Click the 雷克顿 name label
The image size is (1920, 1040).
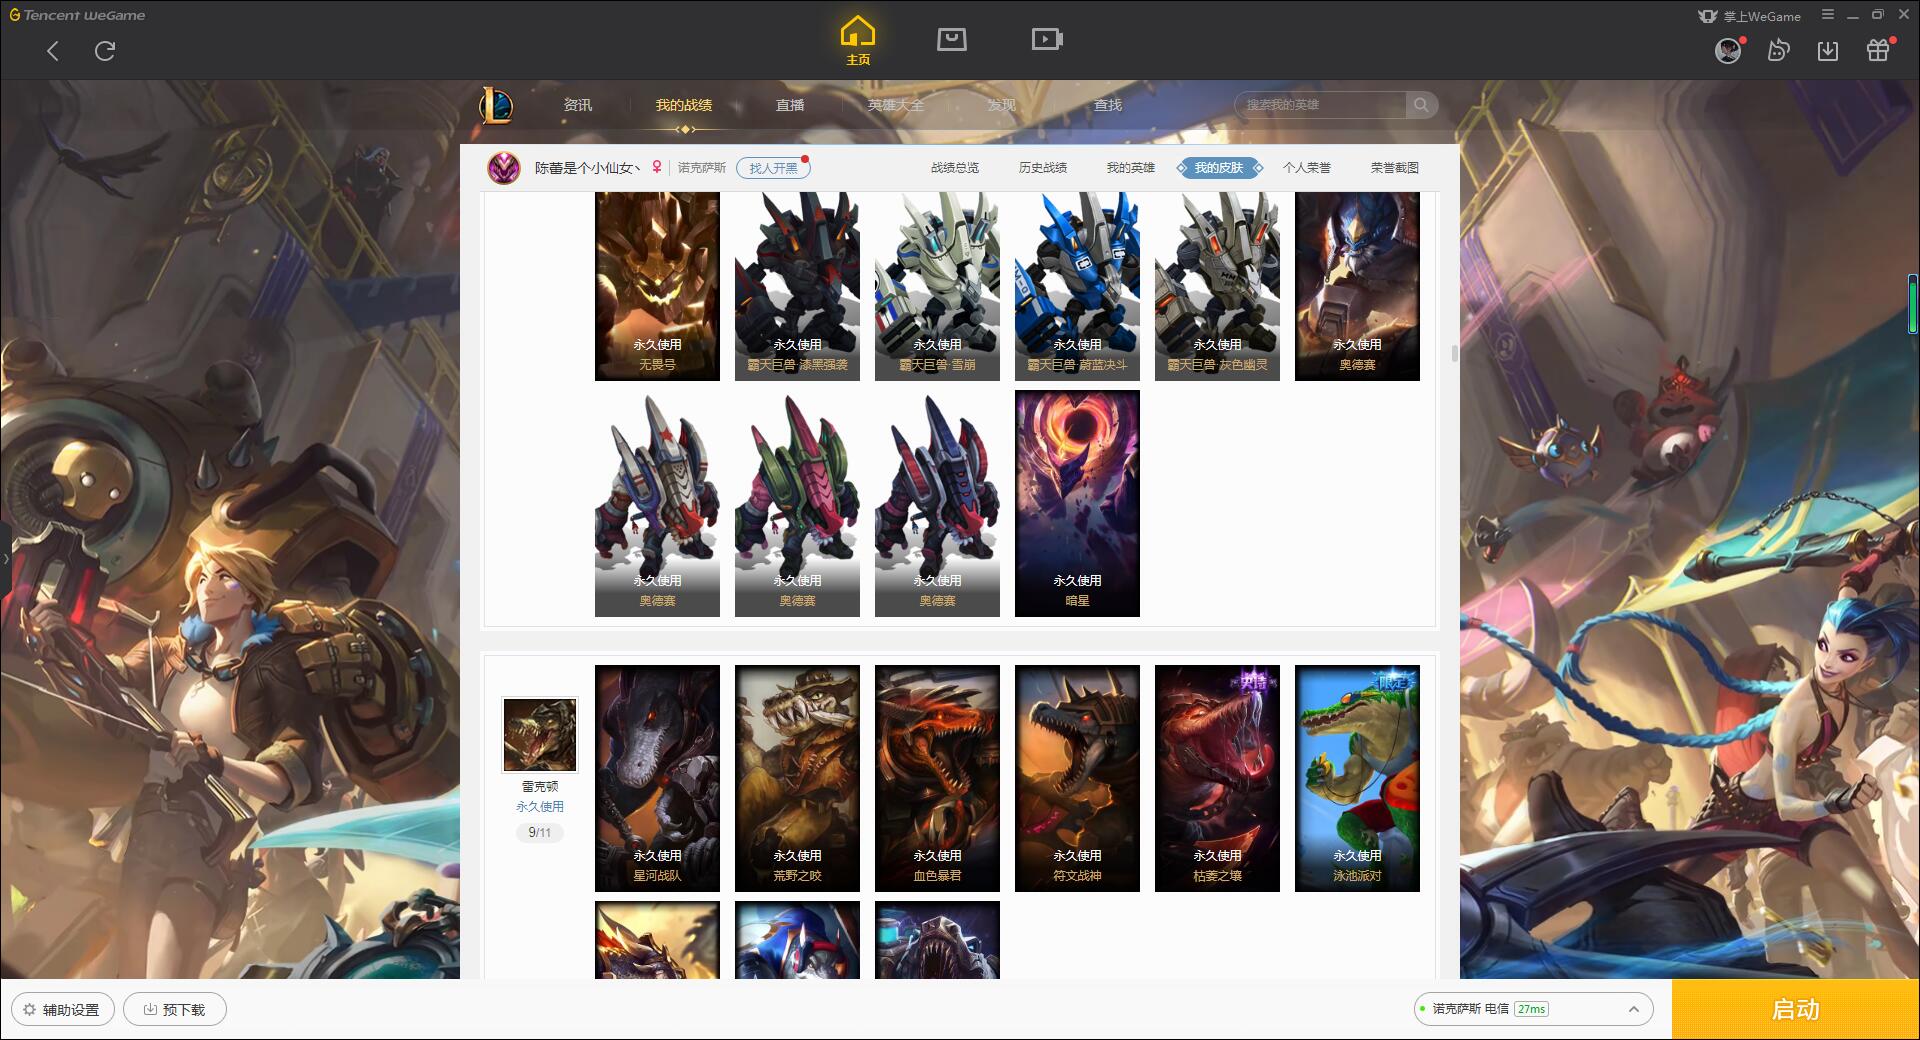click(x=540, y=787)
